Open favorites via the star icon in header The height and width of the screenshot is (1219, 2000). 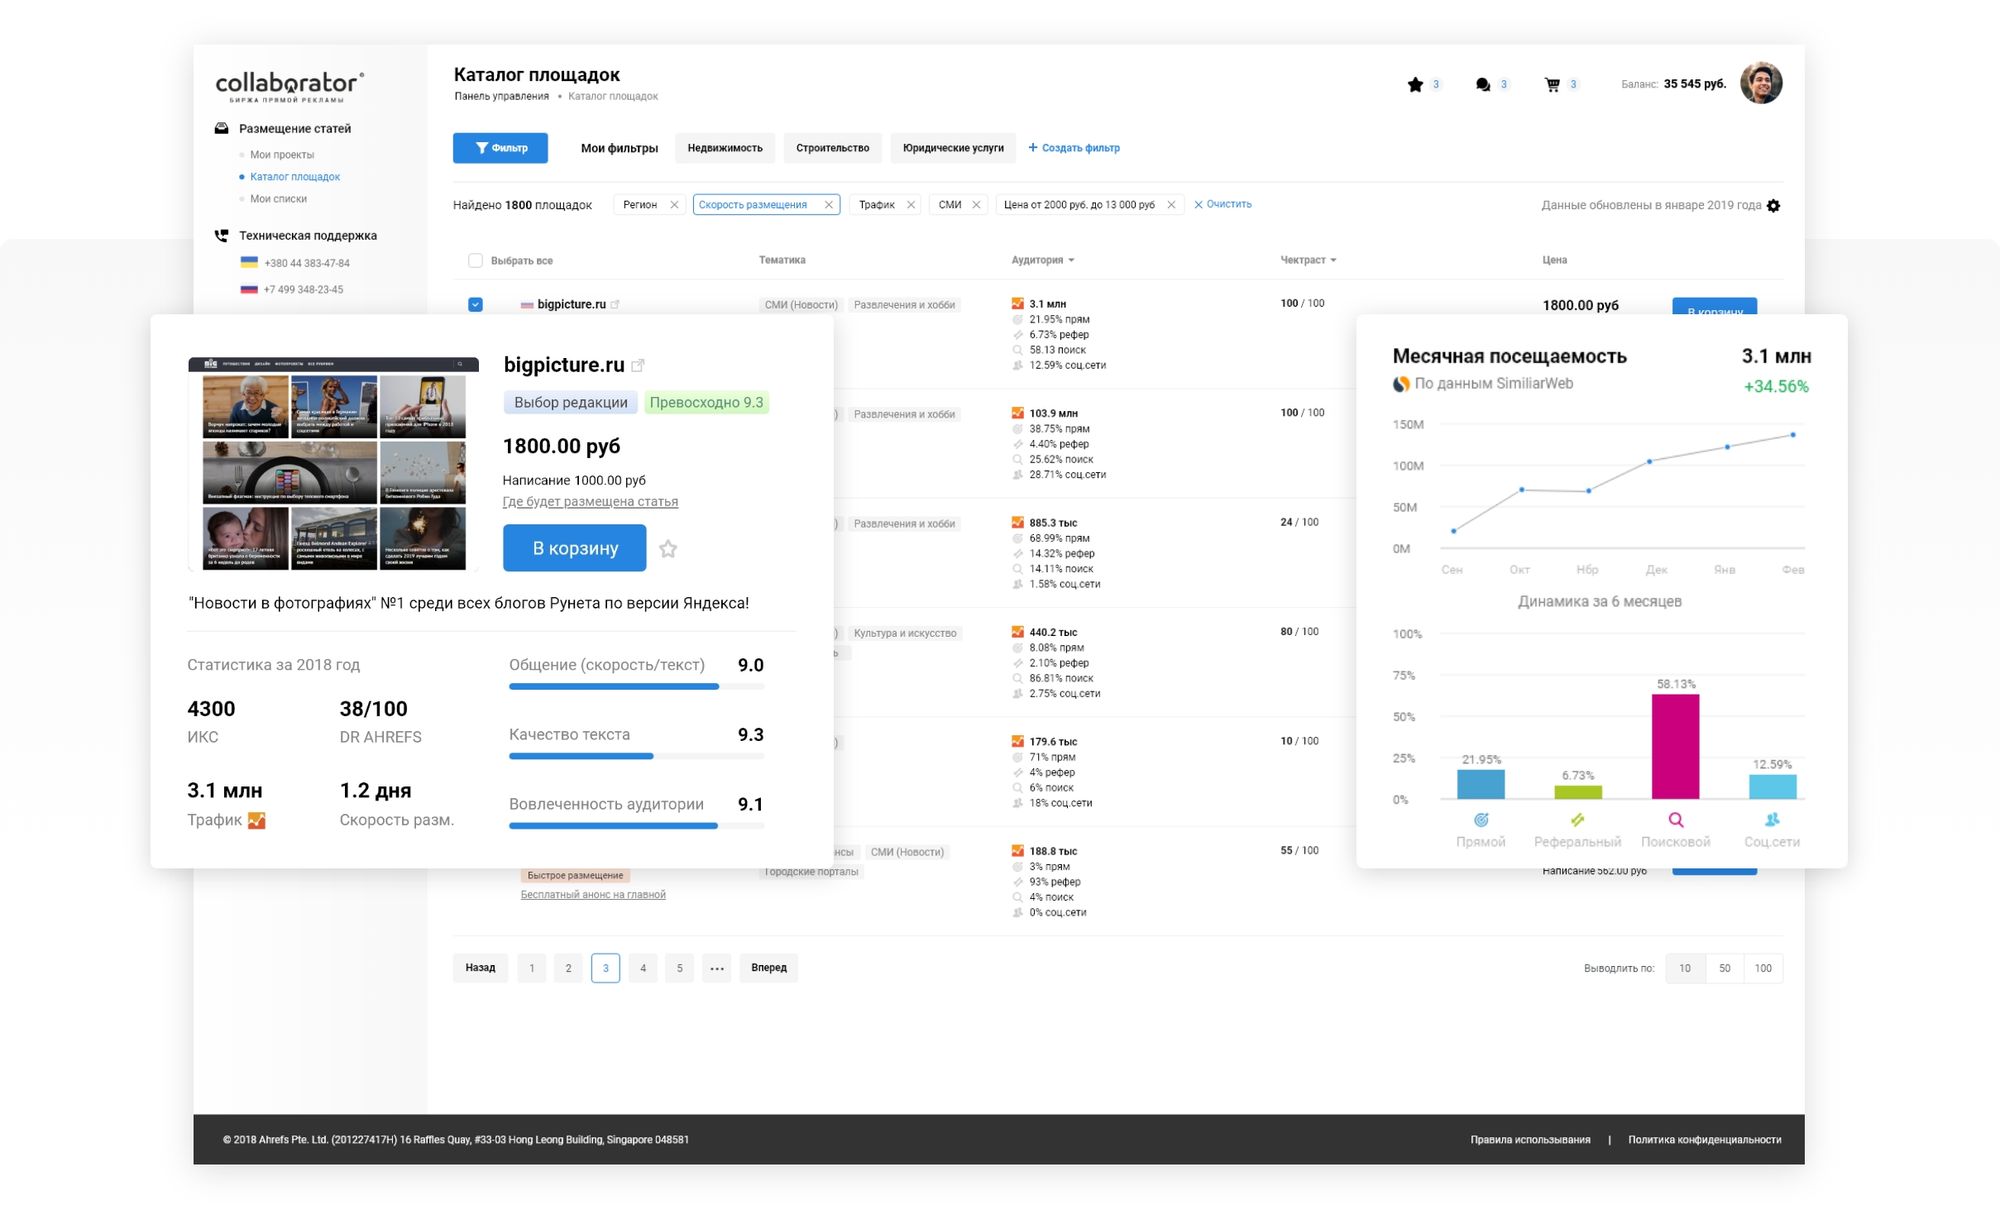[x=1414, y=85]
